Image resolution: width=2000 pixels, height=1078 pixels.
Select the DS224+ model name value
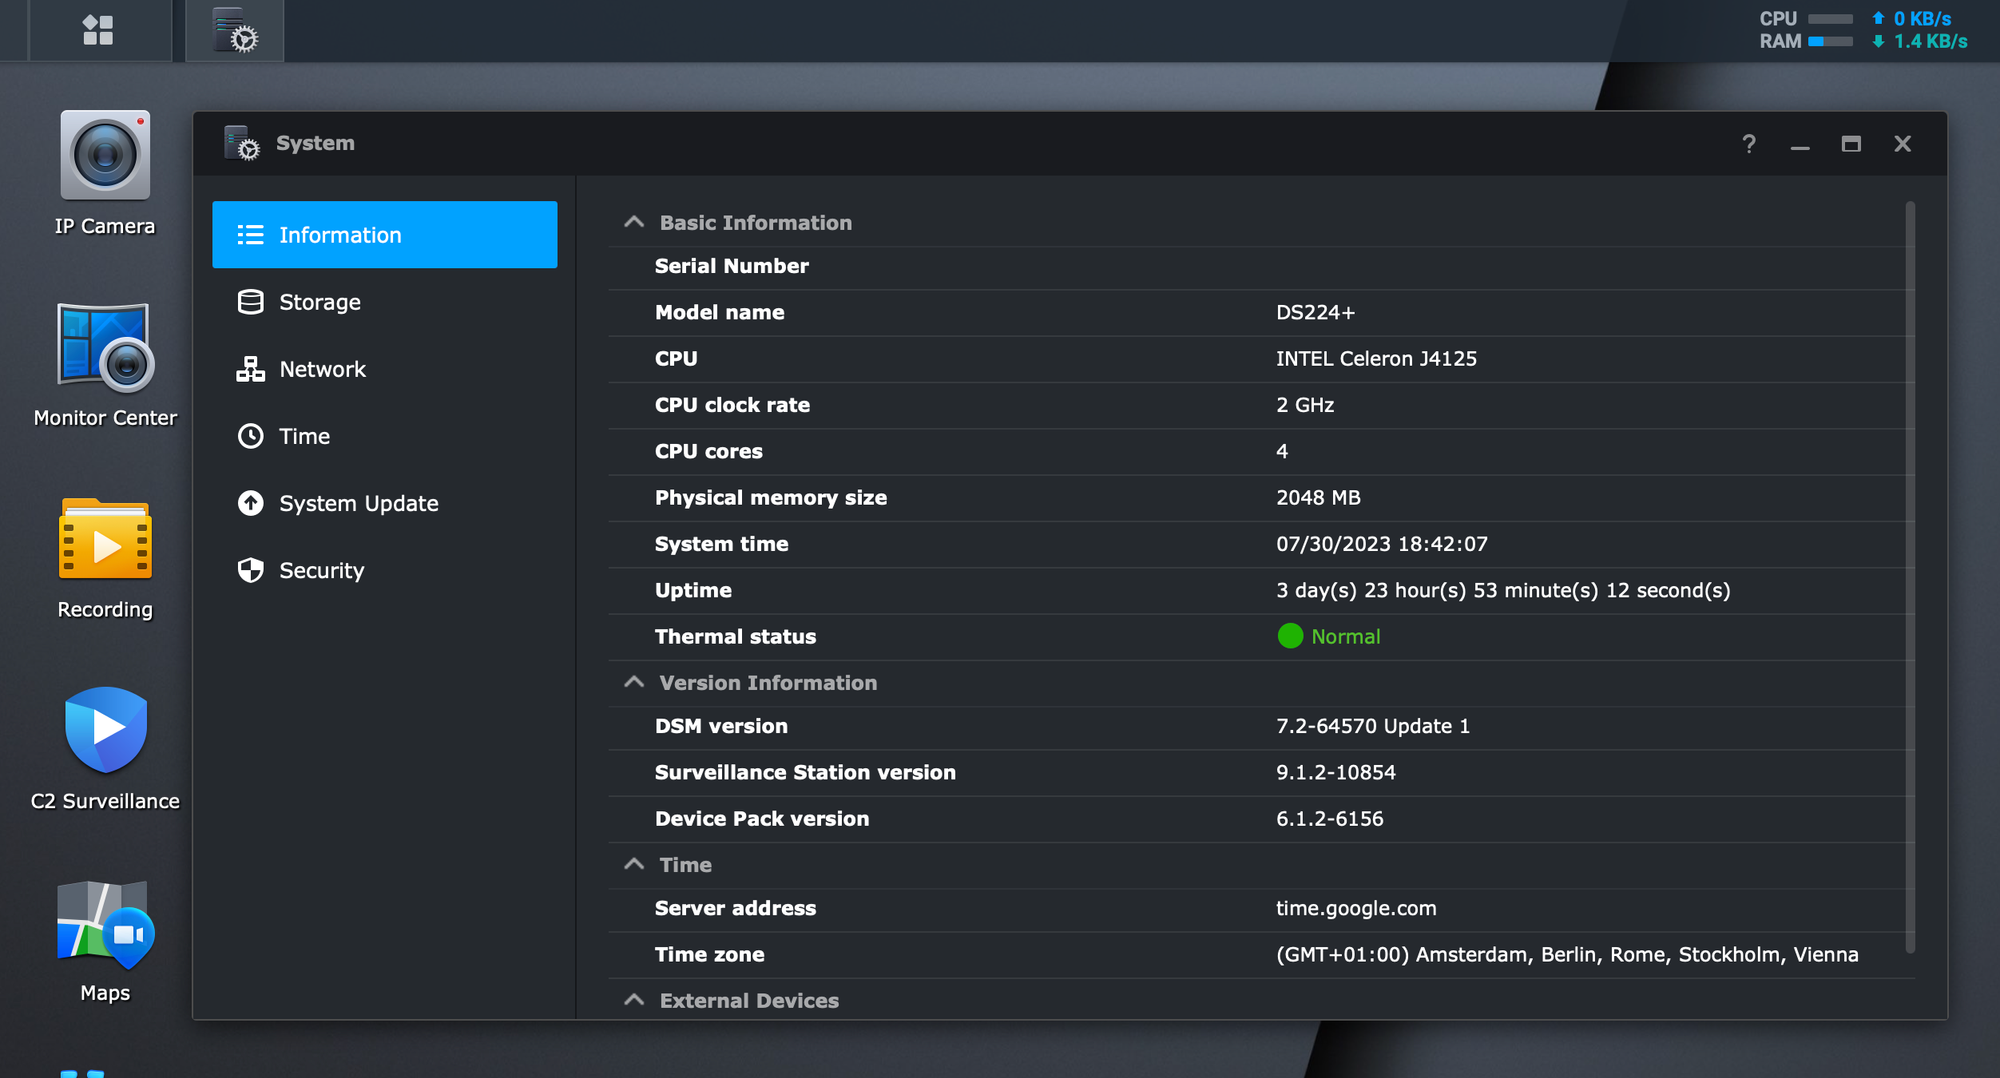click(x=1315, y=312)
